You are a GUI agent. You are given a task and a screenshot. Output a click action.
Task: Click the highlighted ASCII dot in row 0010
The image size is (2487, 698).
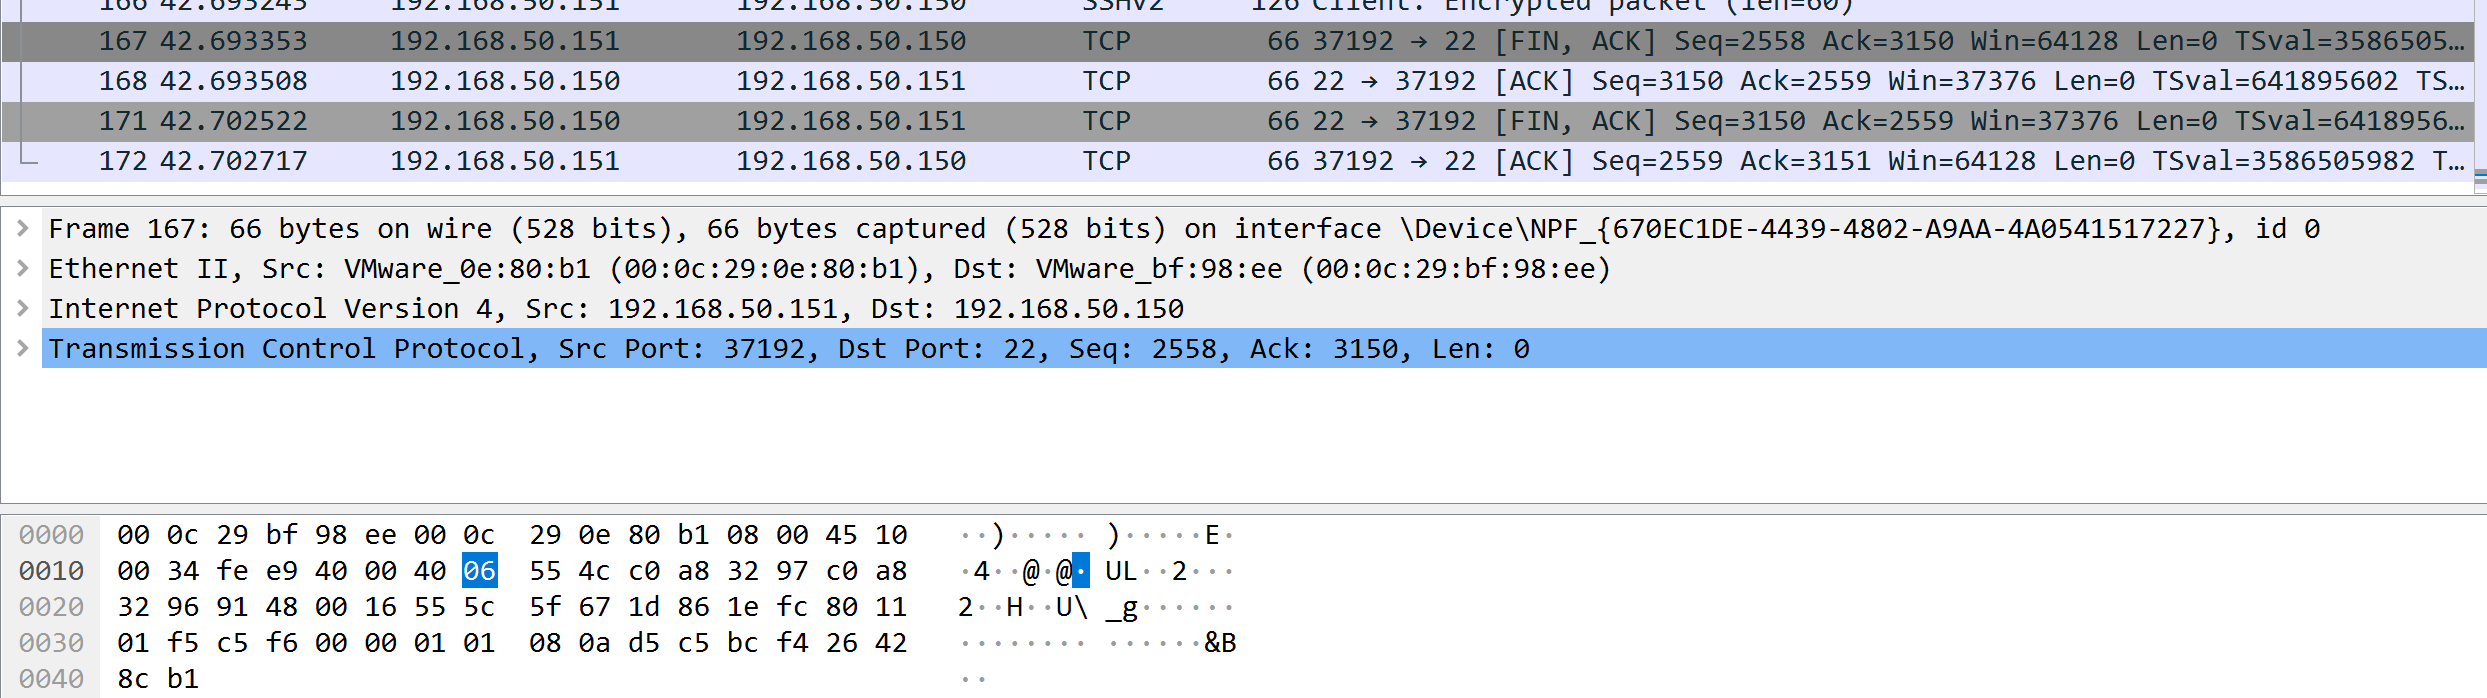tap(1081, 571)
